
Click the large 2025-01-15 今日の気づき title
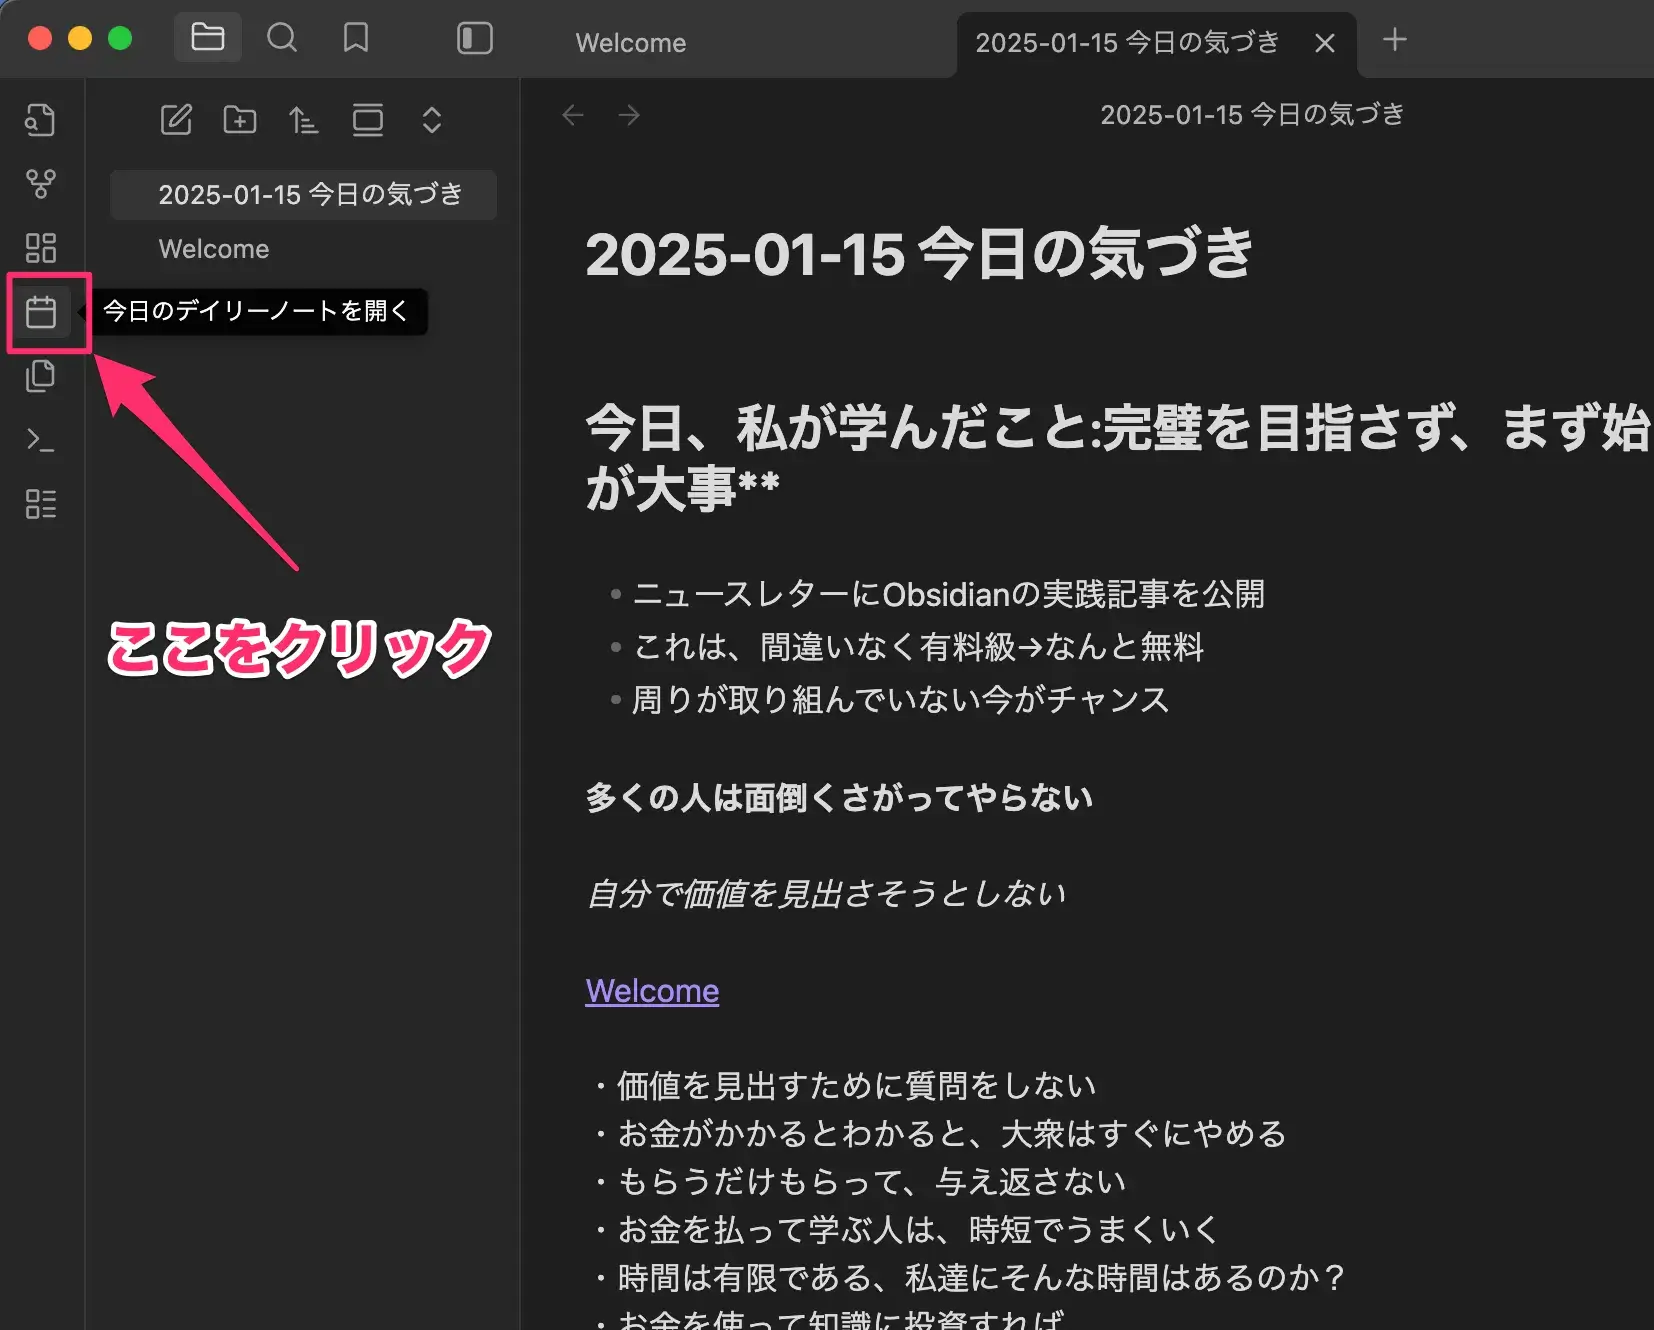919,253
